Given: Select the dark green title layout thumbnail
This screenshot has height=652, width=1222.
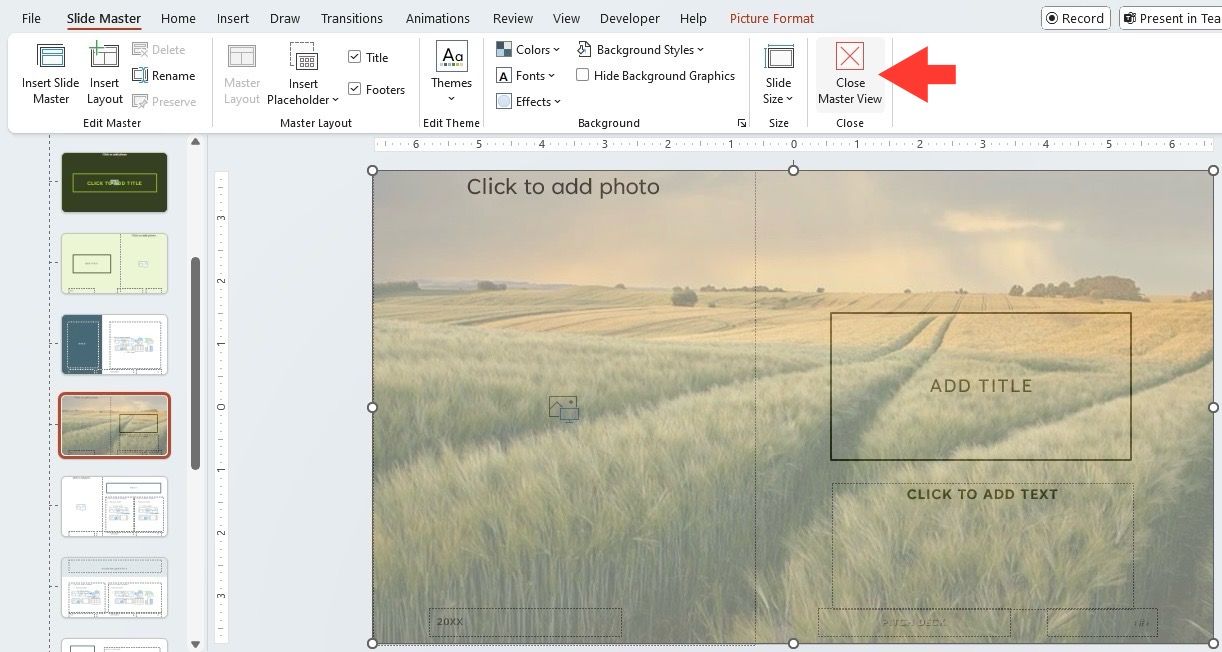Looking at the screenshot, I should point(114,182).
